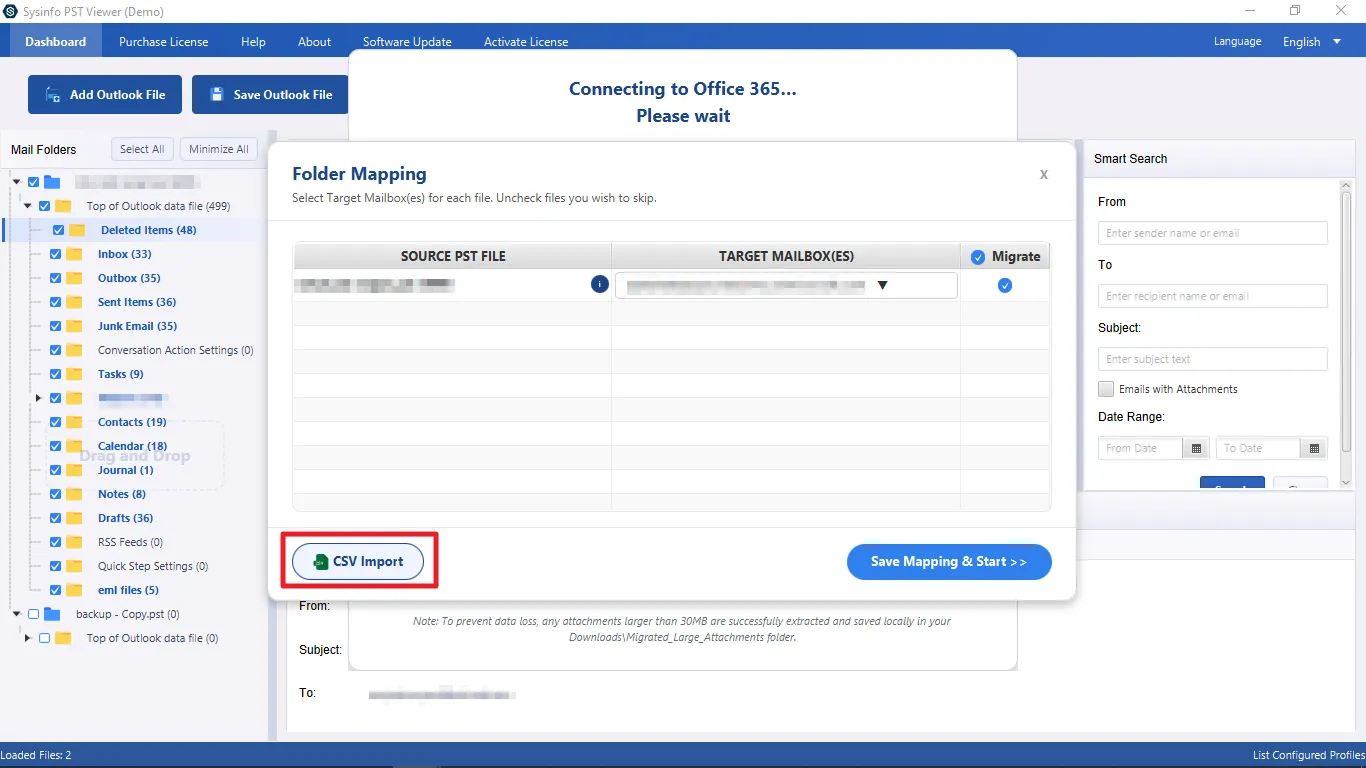This screenshot has width=1366, height=768.
Task: Click the Notes (8) folder icon
Action: click(x=74, y=494)
